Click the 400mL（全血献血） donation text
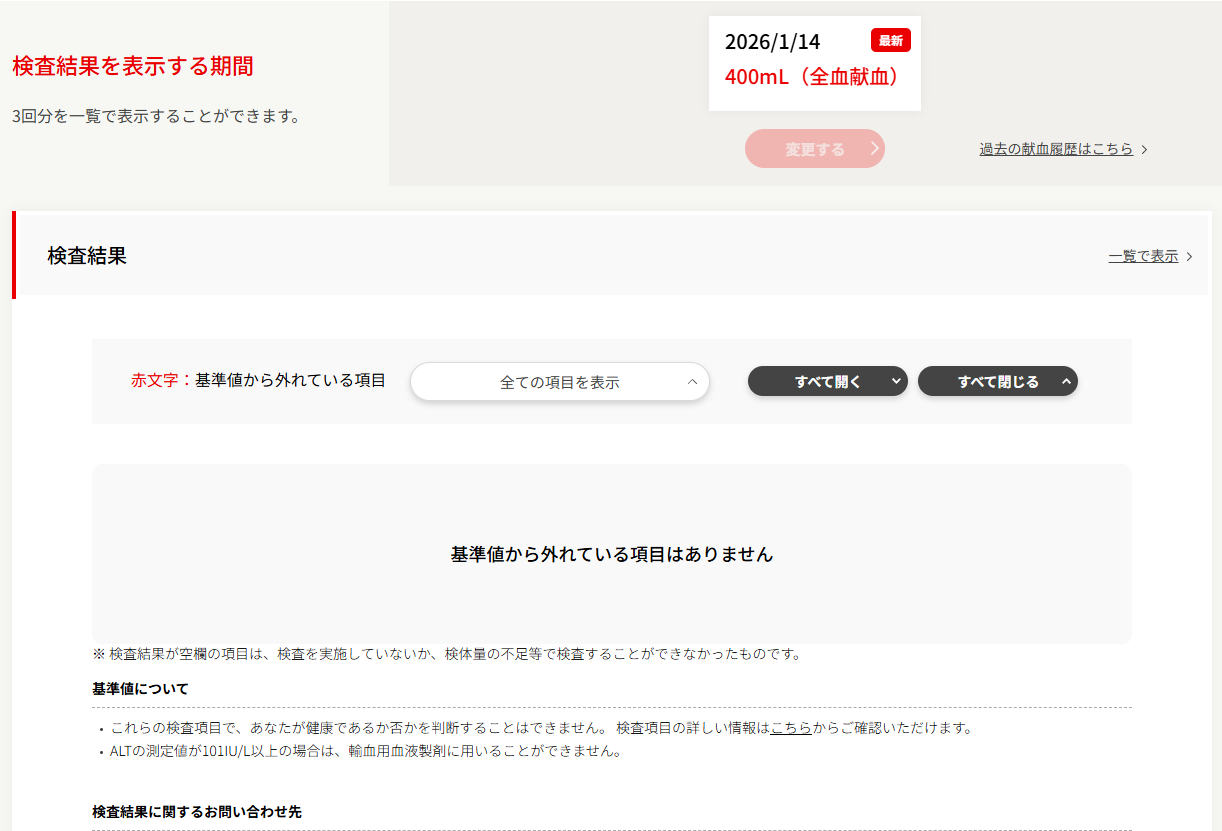Image resolution: width=1222 pixels, height=831 pixels. [x=813, y=77]
